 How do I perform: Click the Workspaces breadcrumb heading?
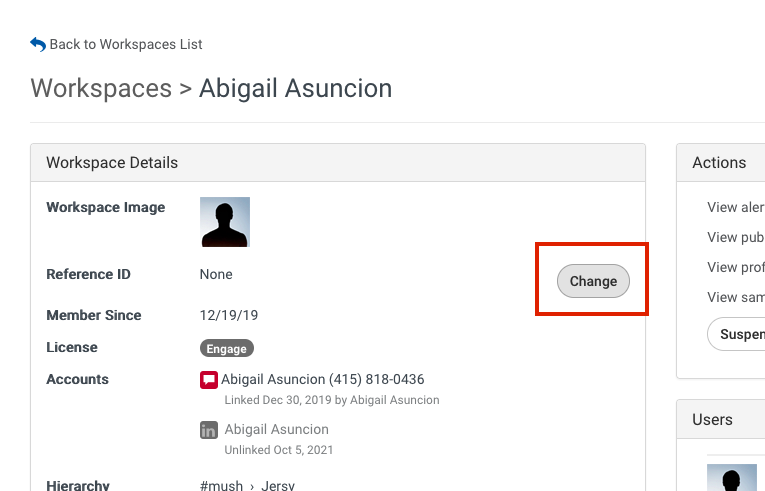101,88
